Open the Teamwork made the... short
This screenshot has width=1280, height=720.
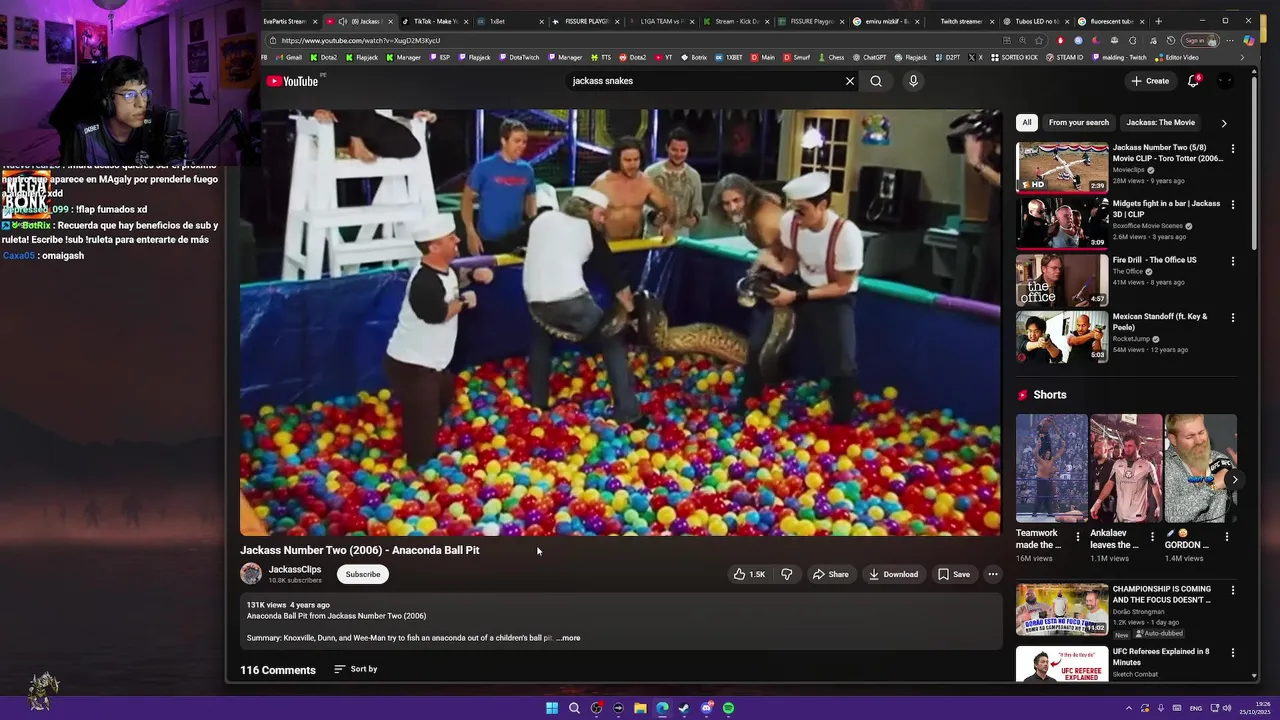pyautogui.click(x=1051, y=468)
